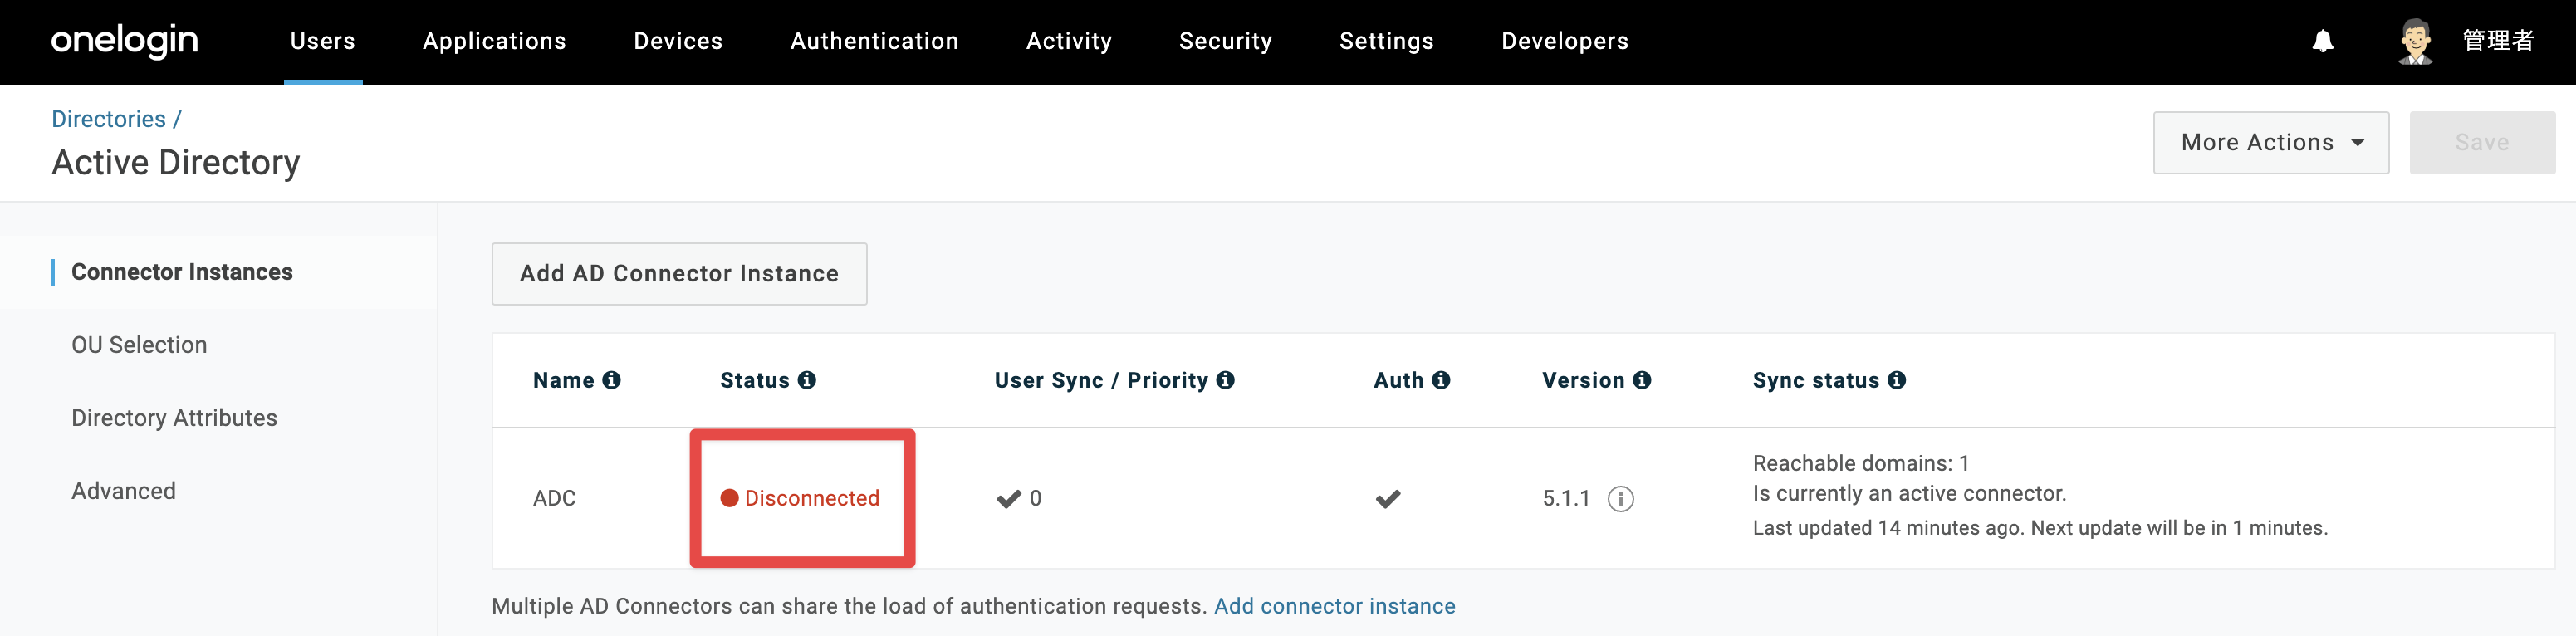
Task: Open the Advanced tab
Action: (x=124, y=491)
